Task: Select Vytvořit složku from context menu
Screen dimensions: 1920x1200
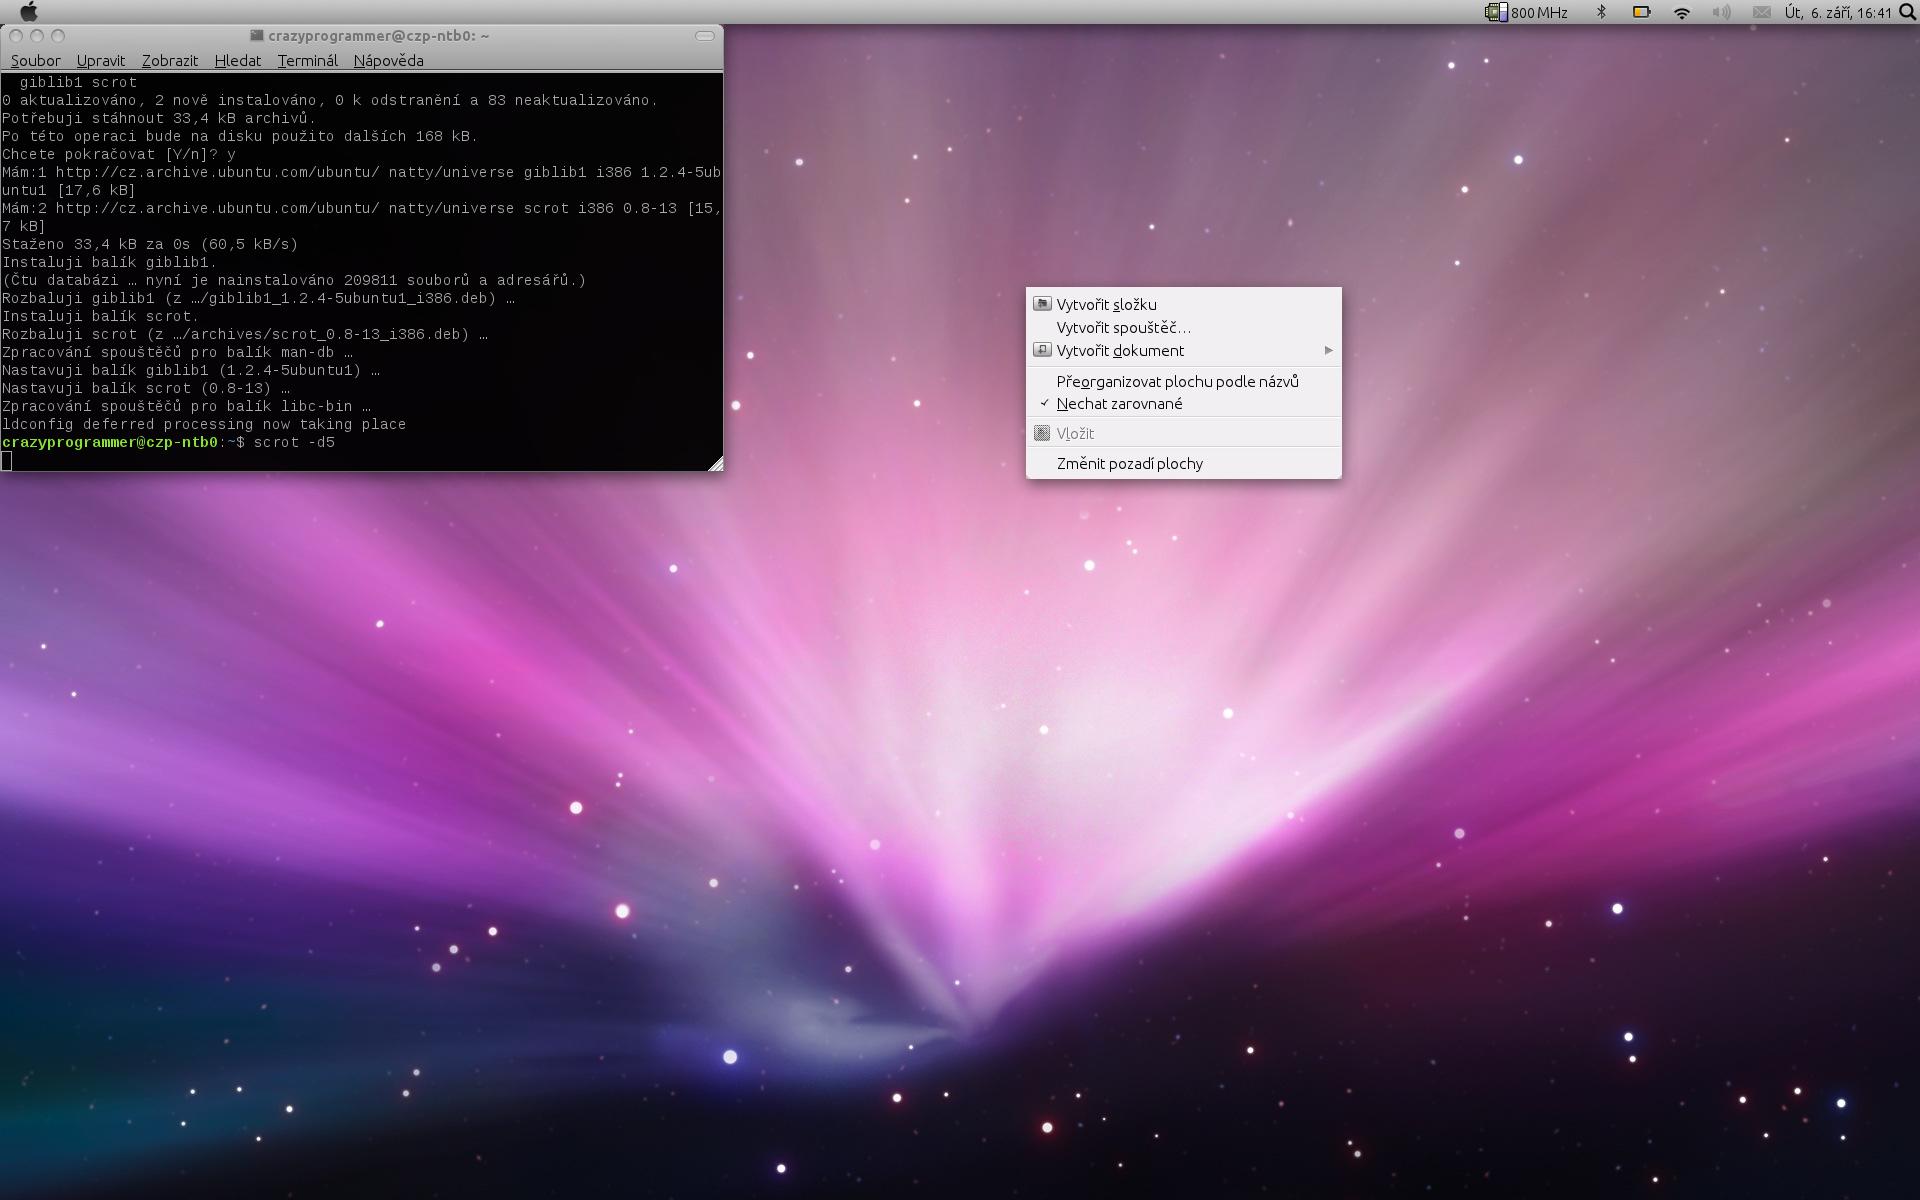Action: (1106, 304)
